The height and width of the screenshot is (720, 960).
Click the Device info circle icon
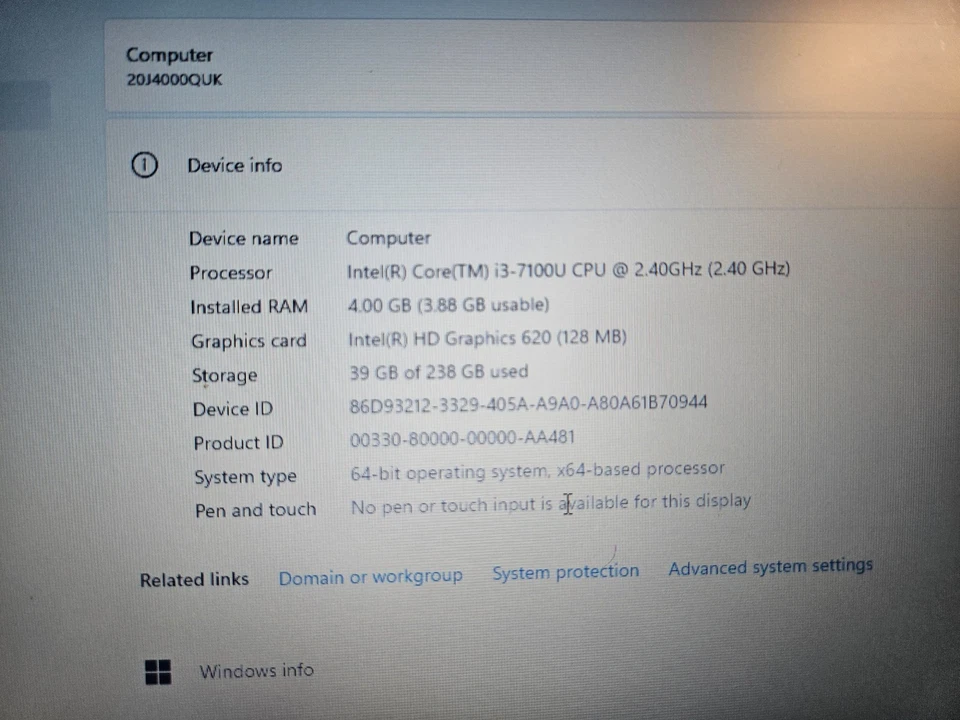click(144, 165)
